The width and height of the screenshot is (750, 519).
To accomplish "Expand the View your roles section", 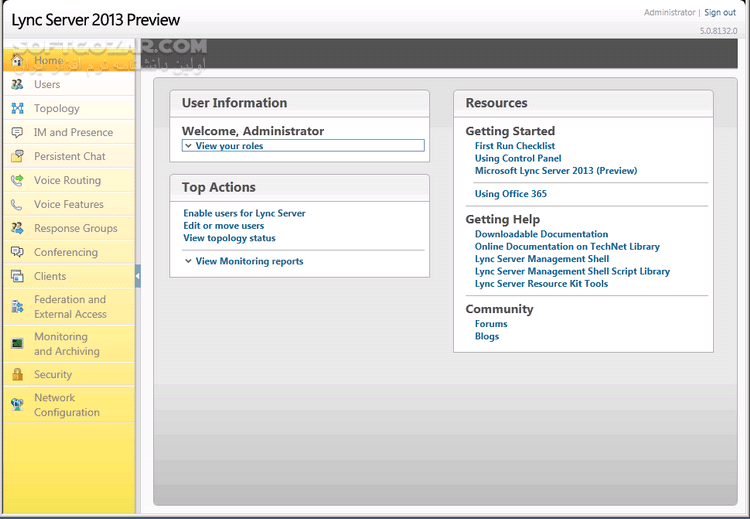I will [x=229, y=146].
